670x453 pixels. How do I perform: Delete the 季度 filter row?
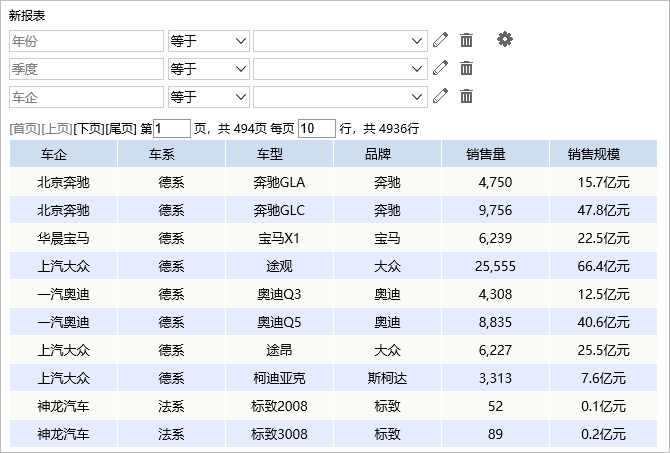click(x=466, y=68)
